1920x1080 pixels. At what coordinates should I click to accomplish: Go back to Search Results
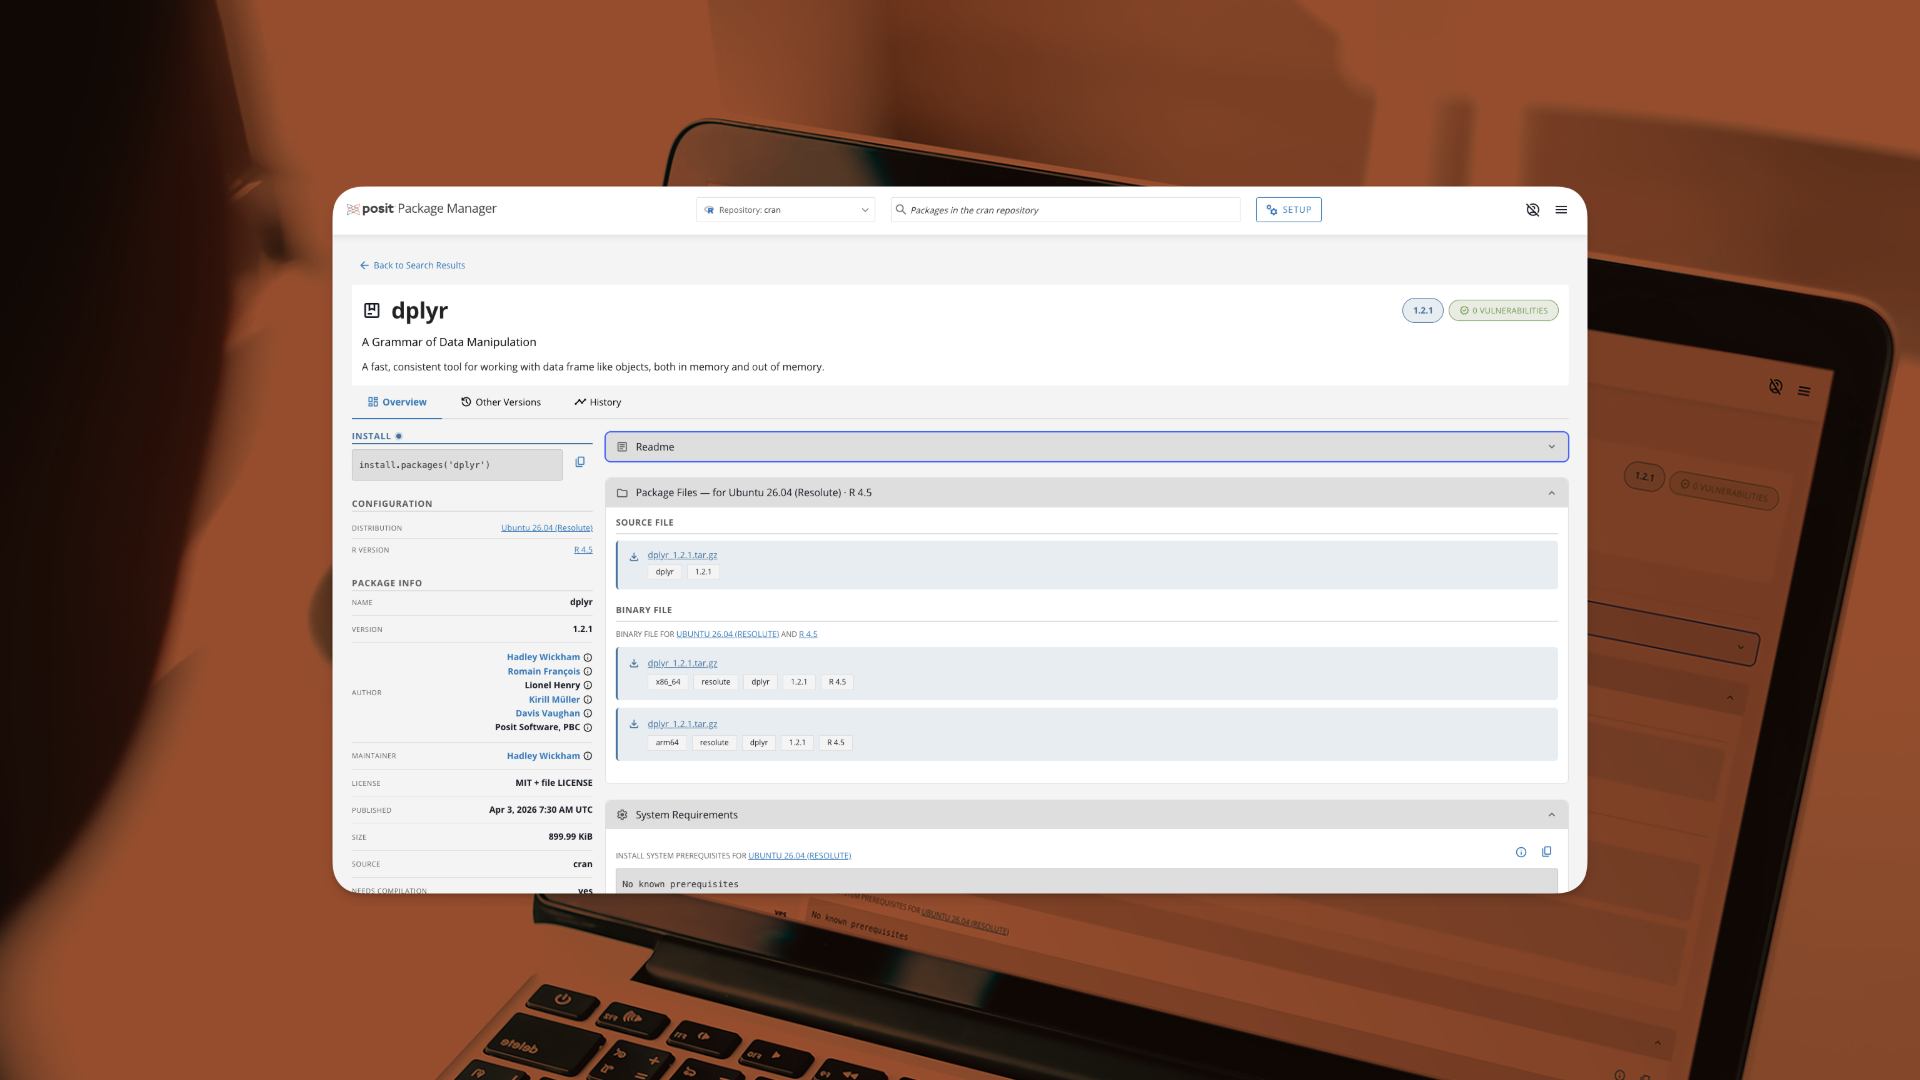[x=412, y=266]
